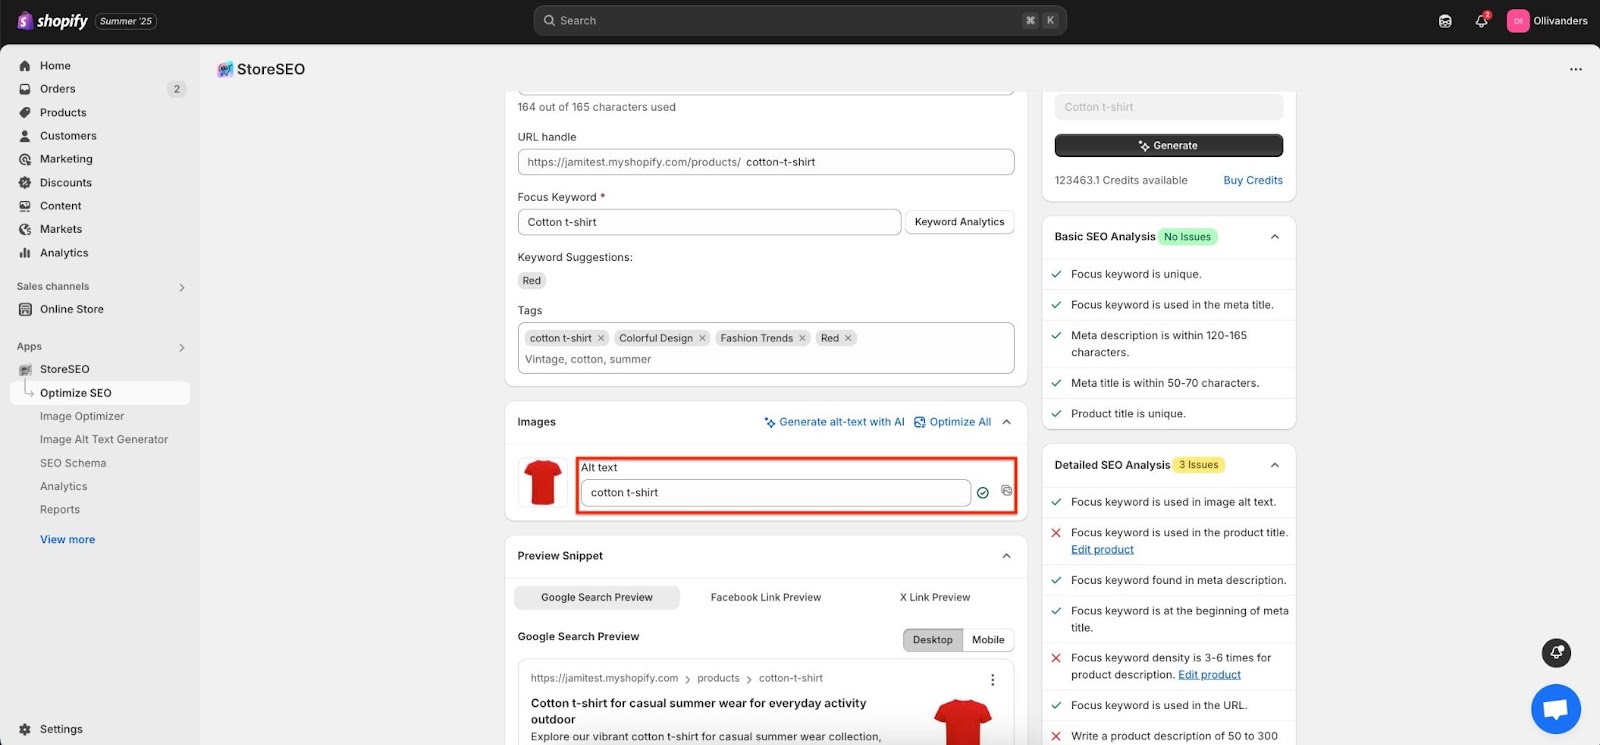
Task: Click Edit product link under product title
Action: point(1102,550)
